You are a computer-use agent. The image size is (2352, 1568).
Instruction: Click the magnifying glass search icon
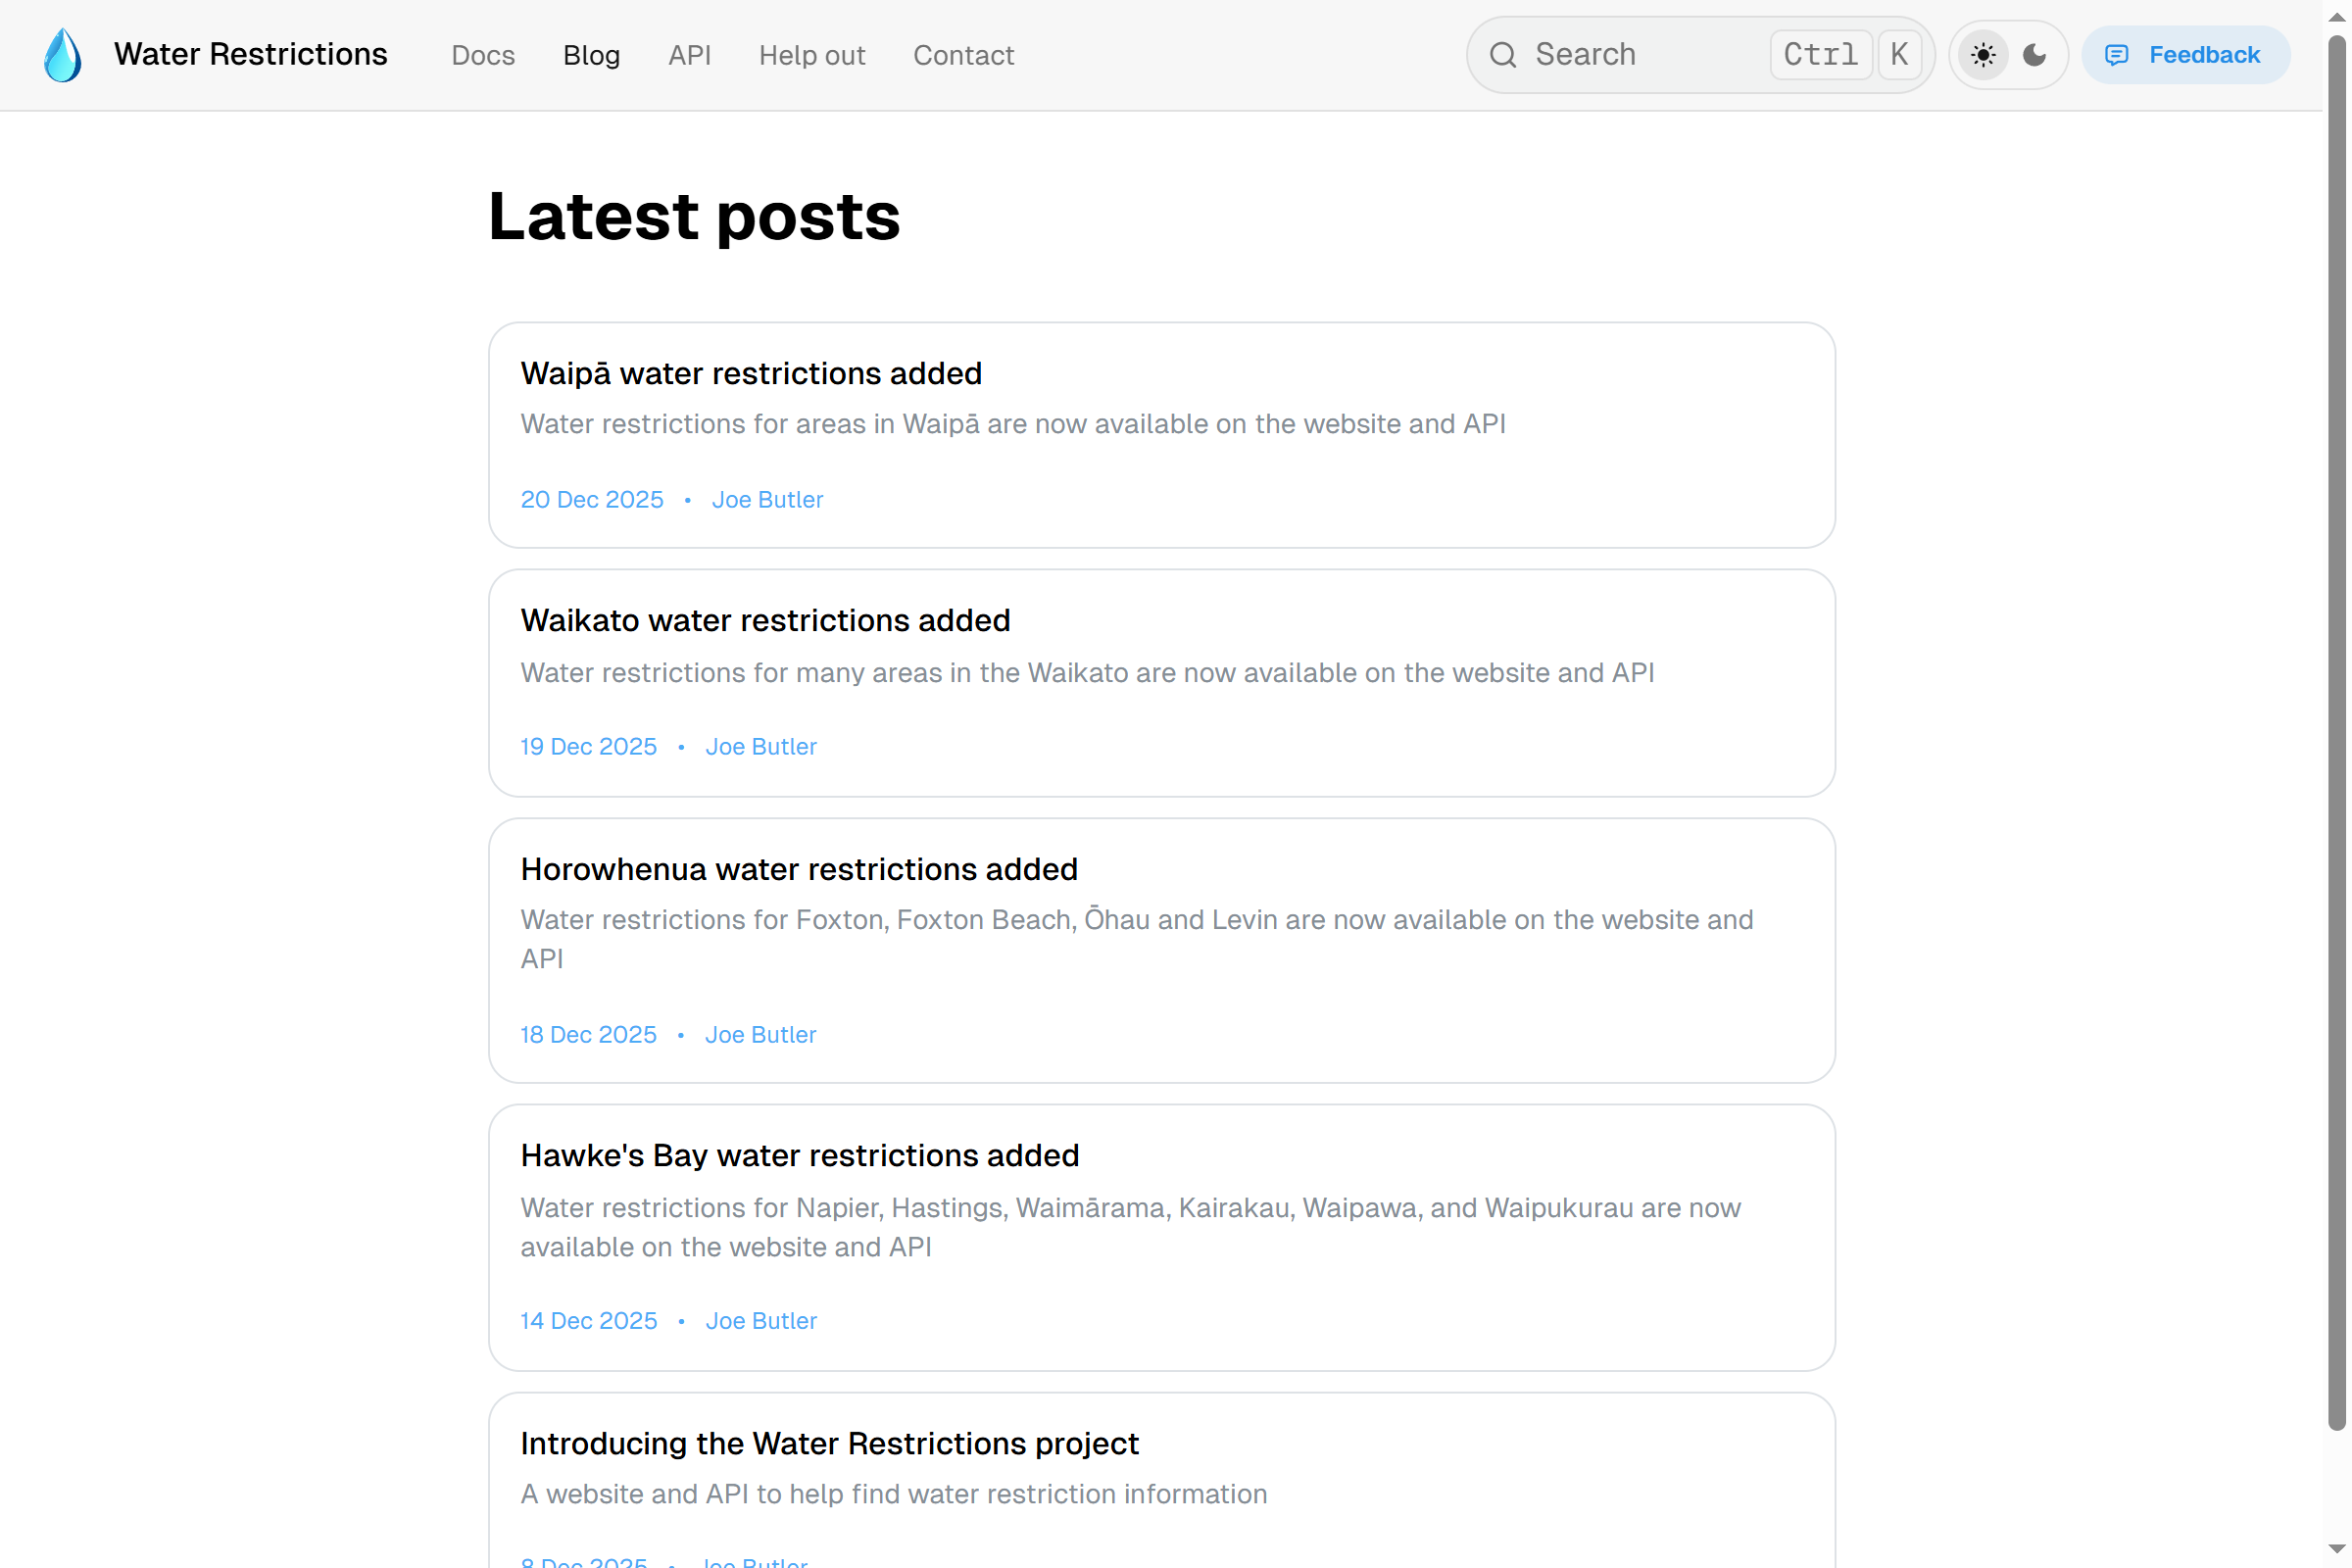point(1503,55)
